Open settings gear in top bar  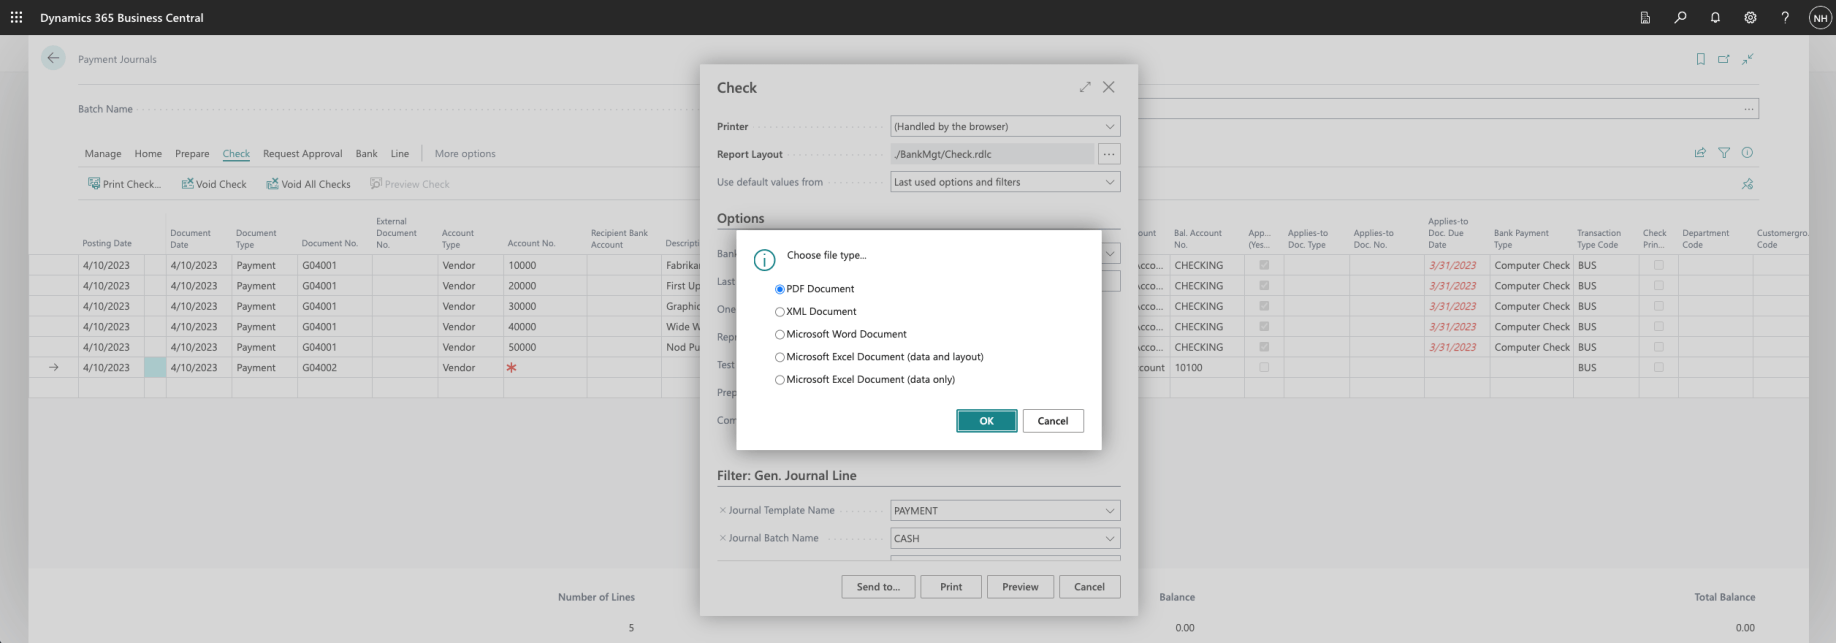click(x=1750, y=17)
